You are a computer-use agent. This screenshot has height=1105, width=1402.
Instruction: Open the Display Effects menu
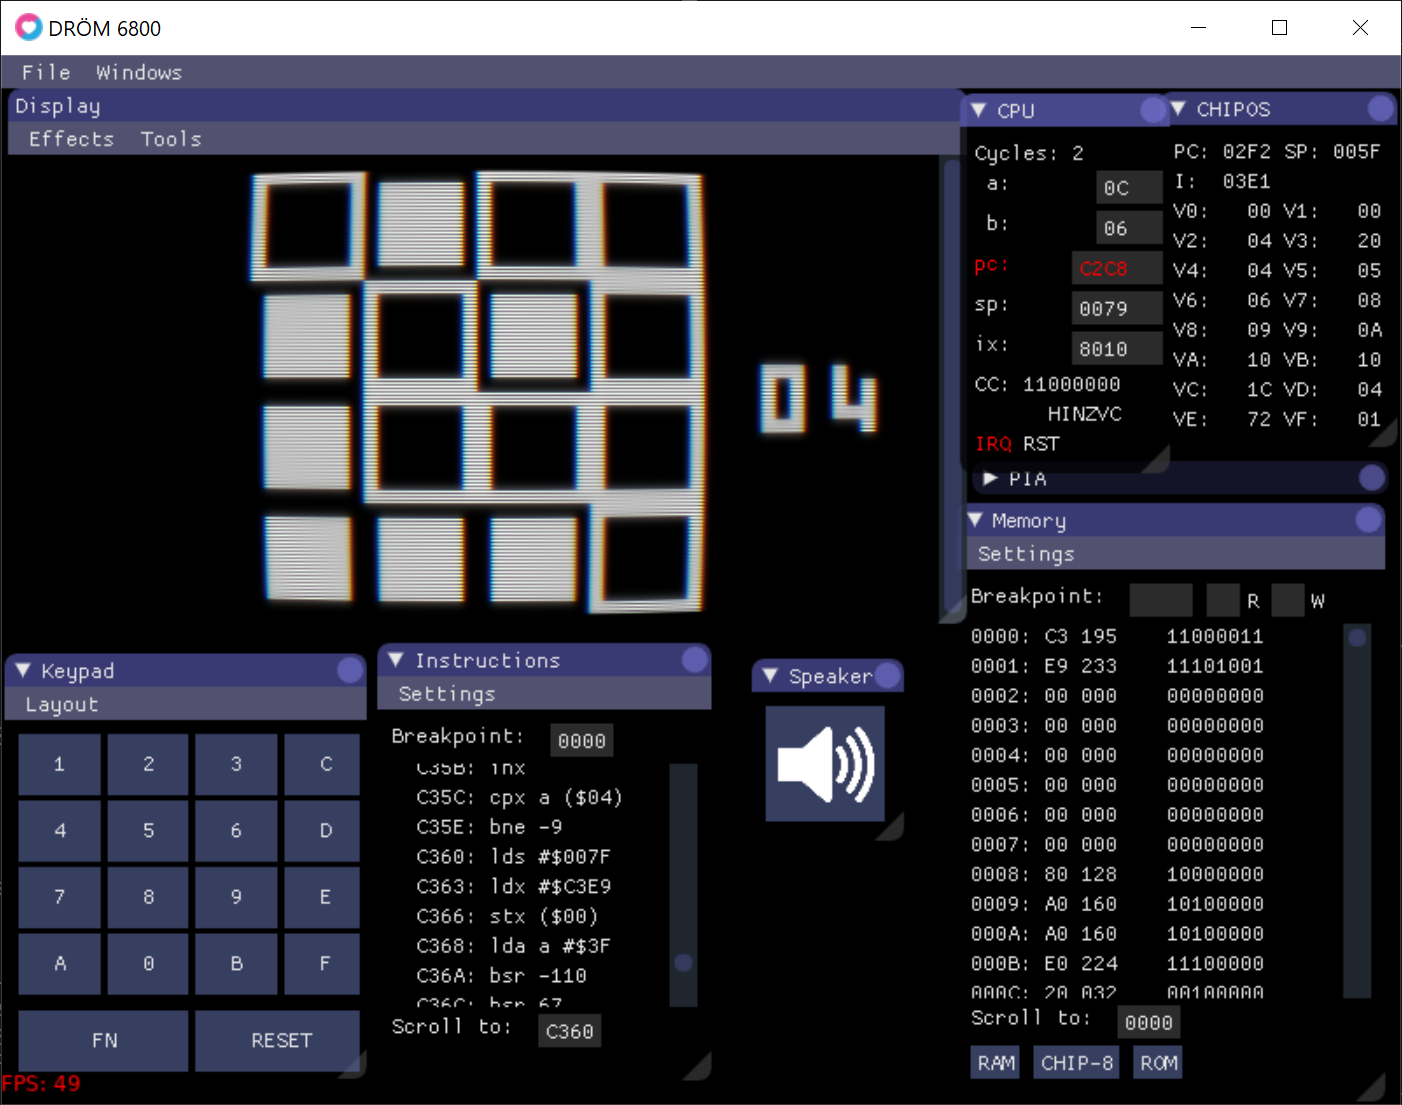71,139
